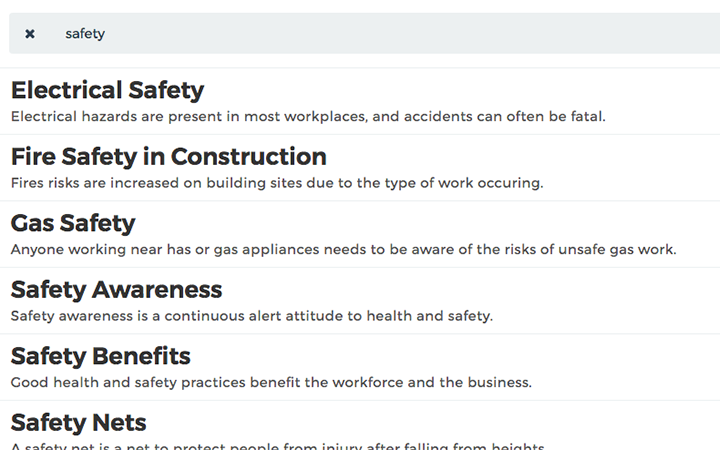720x450 pixels.
Task: Click the "Fires risks are increased" description
Action: [276, 183]
